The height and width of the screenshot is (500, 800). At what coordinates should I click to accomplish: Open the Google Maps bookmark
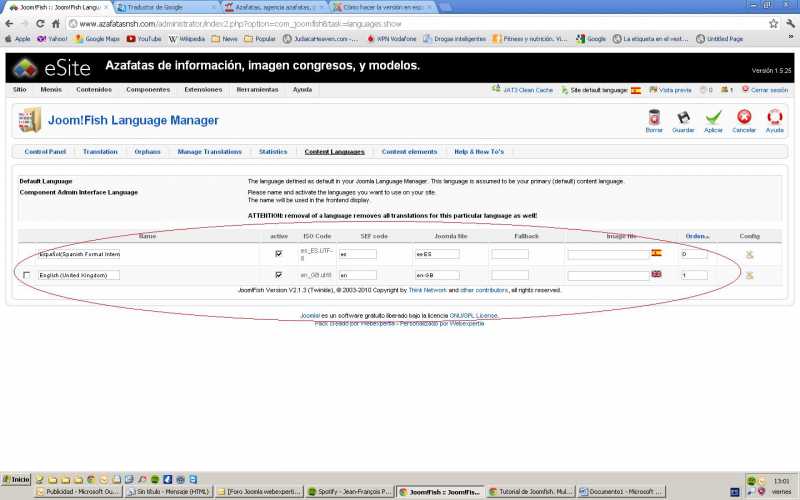pyautogui.click(x=97, y=39)
